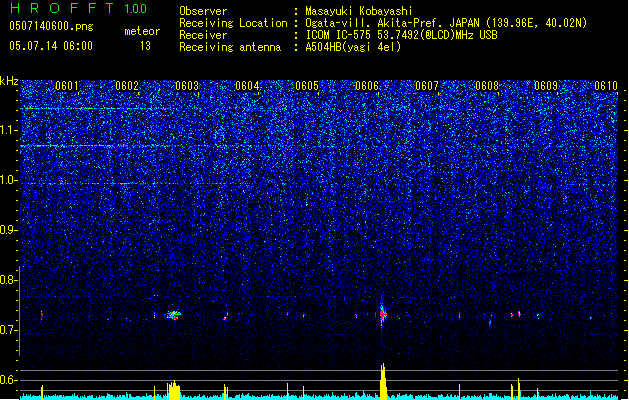
Task: Click the Observer label
Action: (203, 11)
